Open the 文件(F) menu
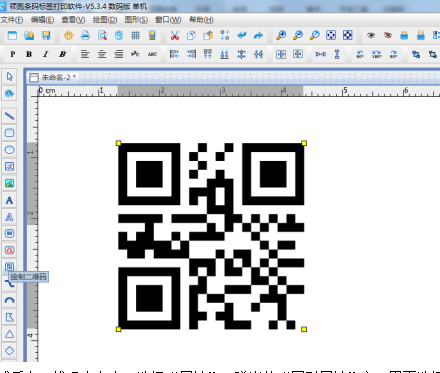Screen dimensions: 440x373 (12, 20)
